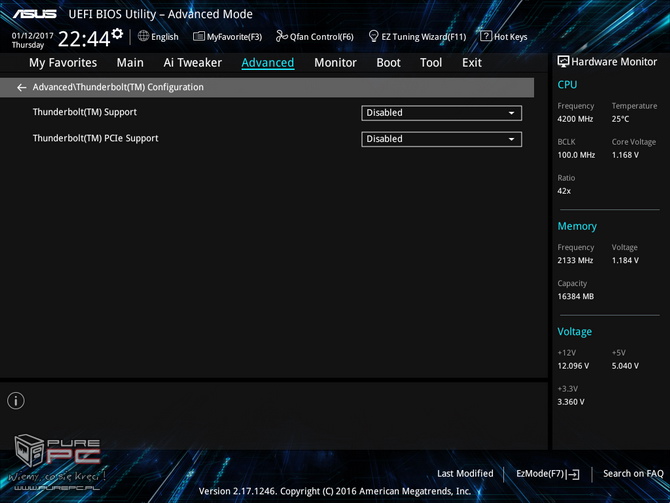
Task: Click the 1.184 V memory voltage value
Action: click(625, 260)
